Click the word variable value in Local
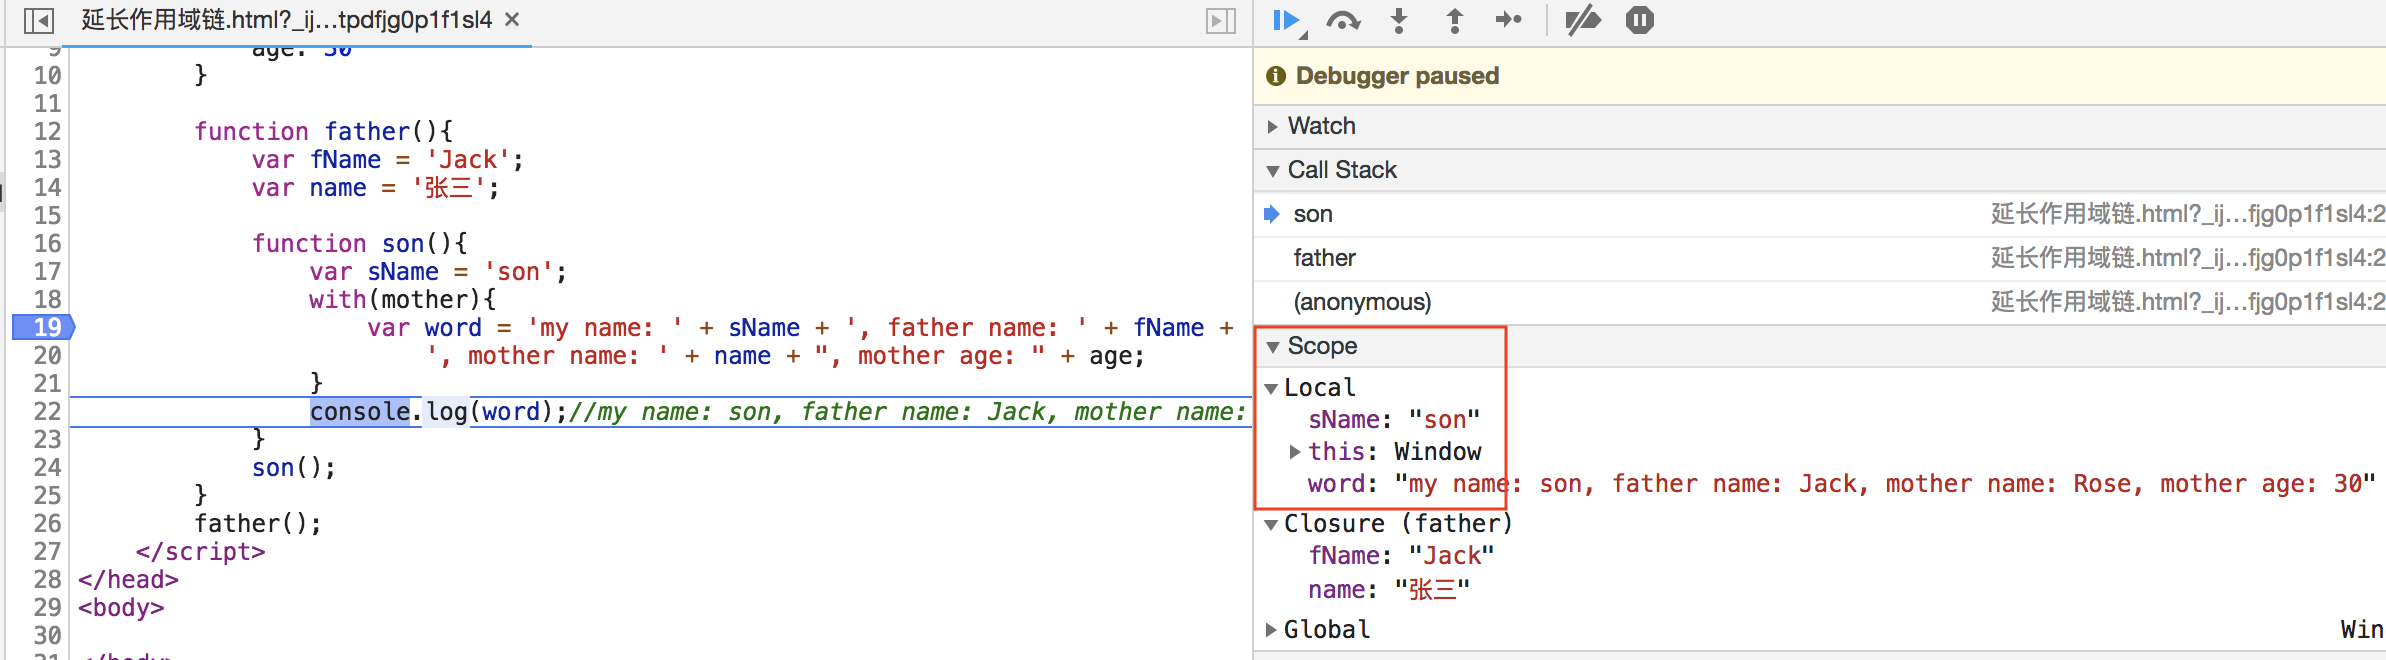This screenshot has height=660, width=2386. [1885, 484]
